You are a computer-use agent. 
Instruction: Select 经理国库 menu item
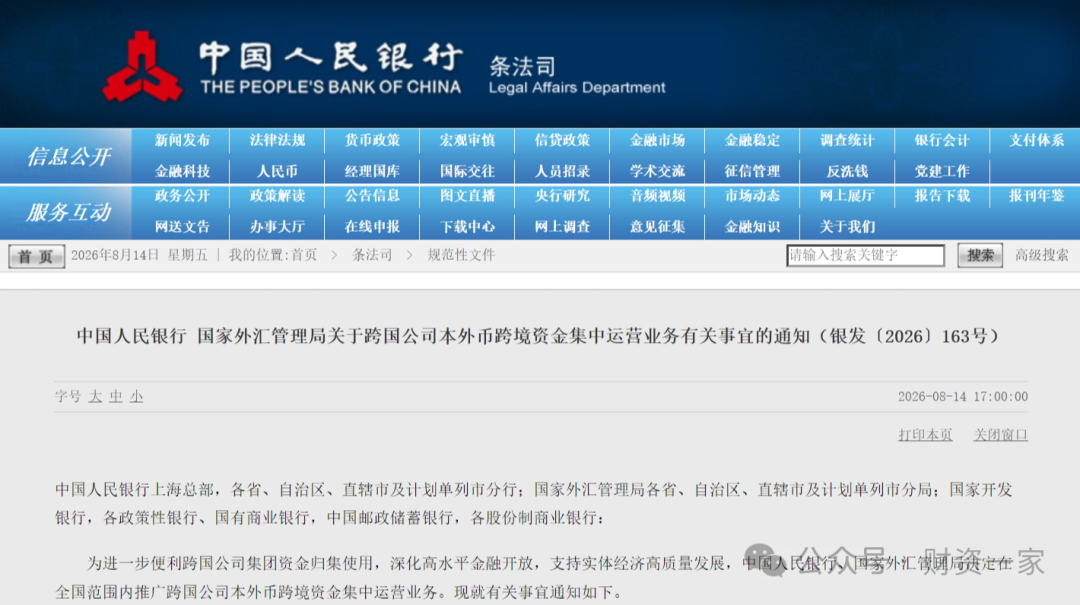tap(372, 171)
